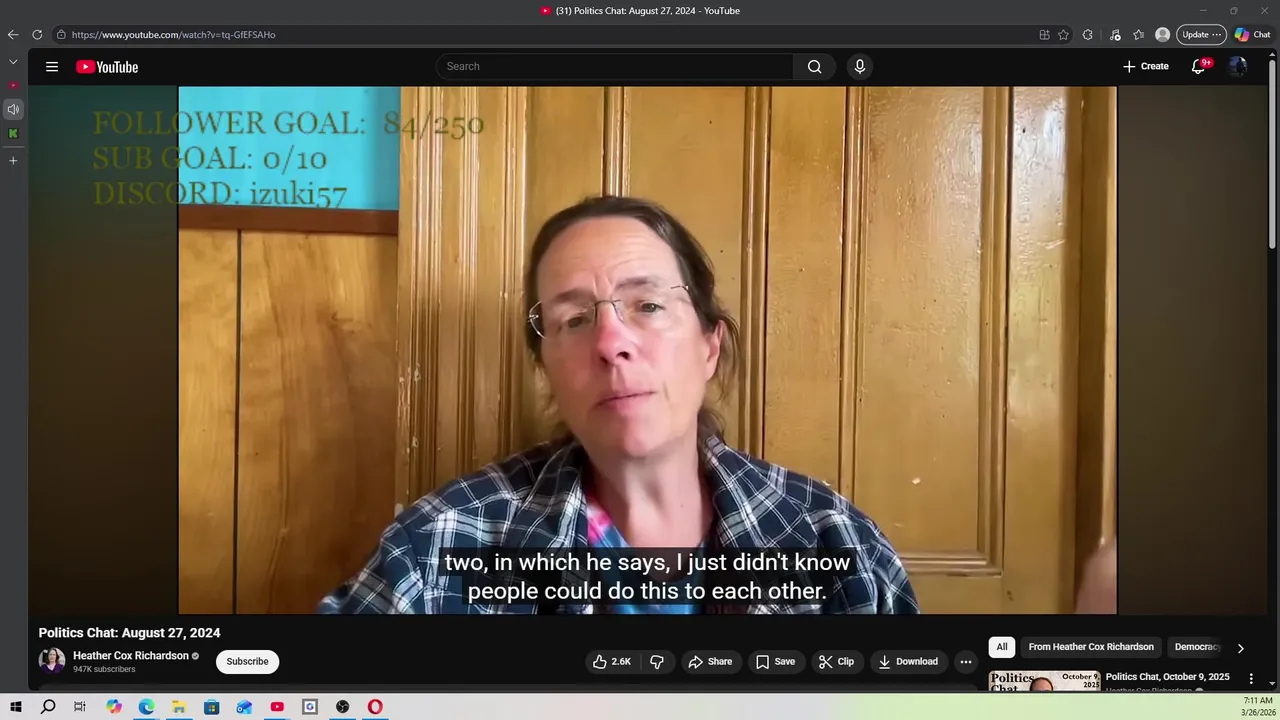View site information lock icon
This screenshot has width=1280, height=720.
coord(61,35)
